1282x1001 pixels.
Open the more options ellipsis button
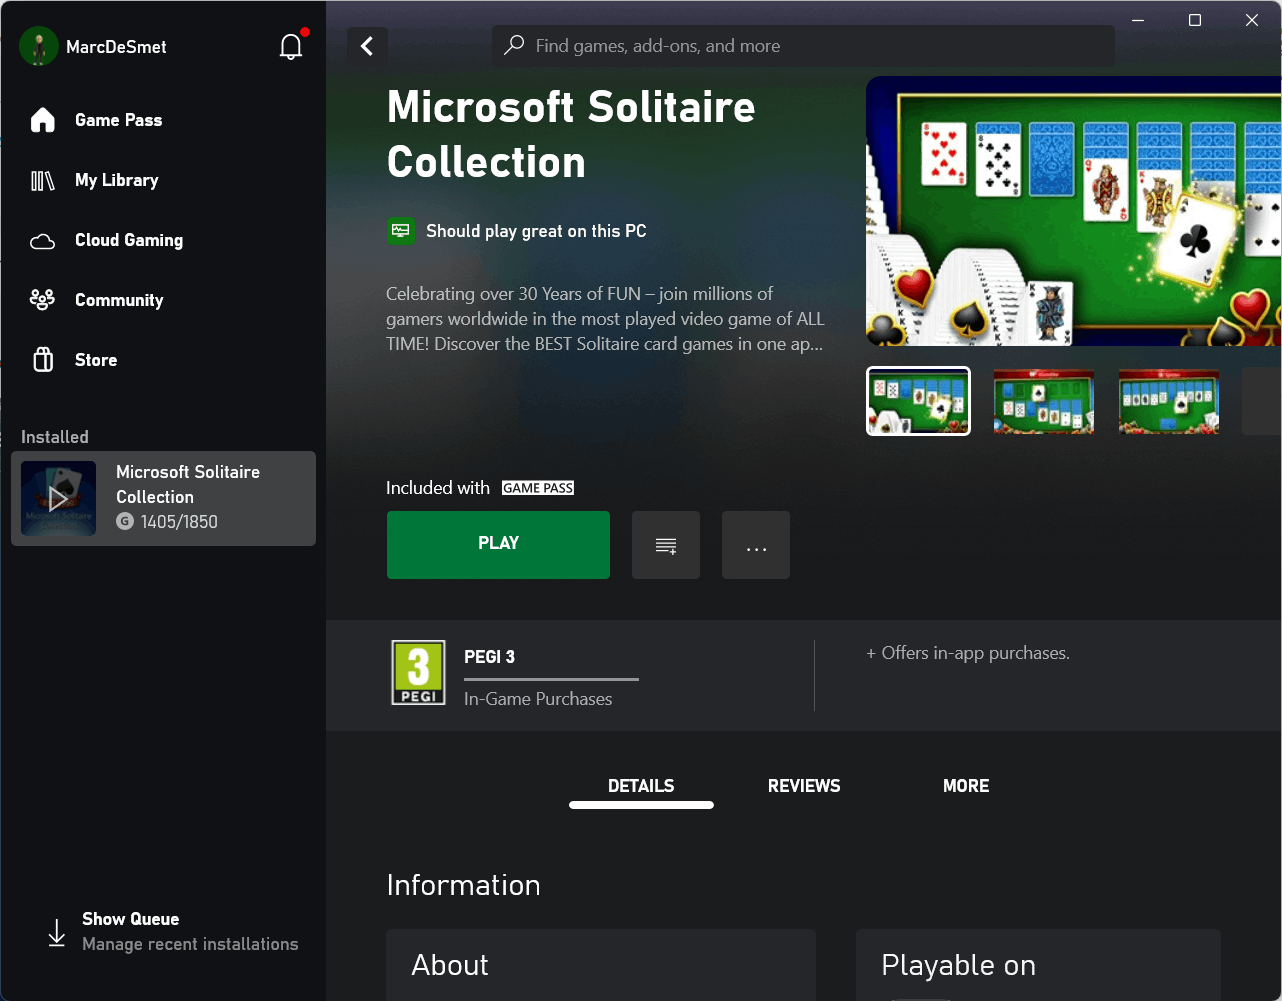click(756, 545)
